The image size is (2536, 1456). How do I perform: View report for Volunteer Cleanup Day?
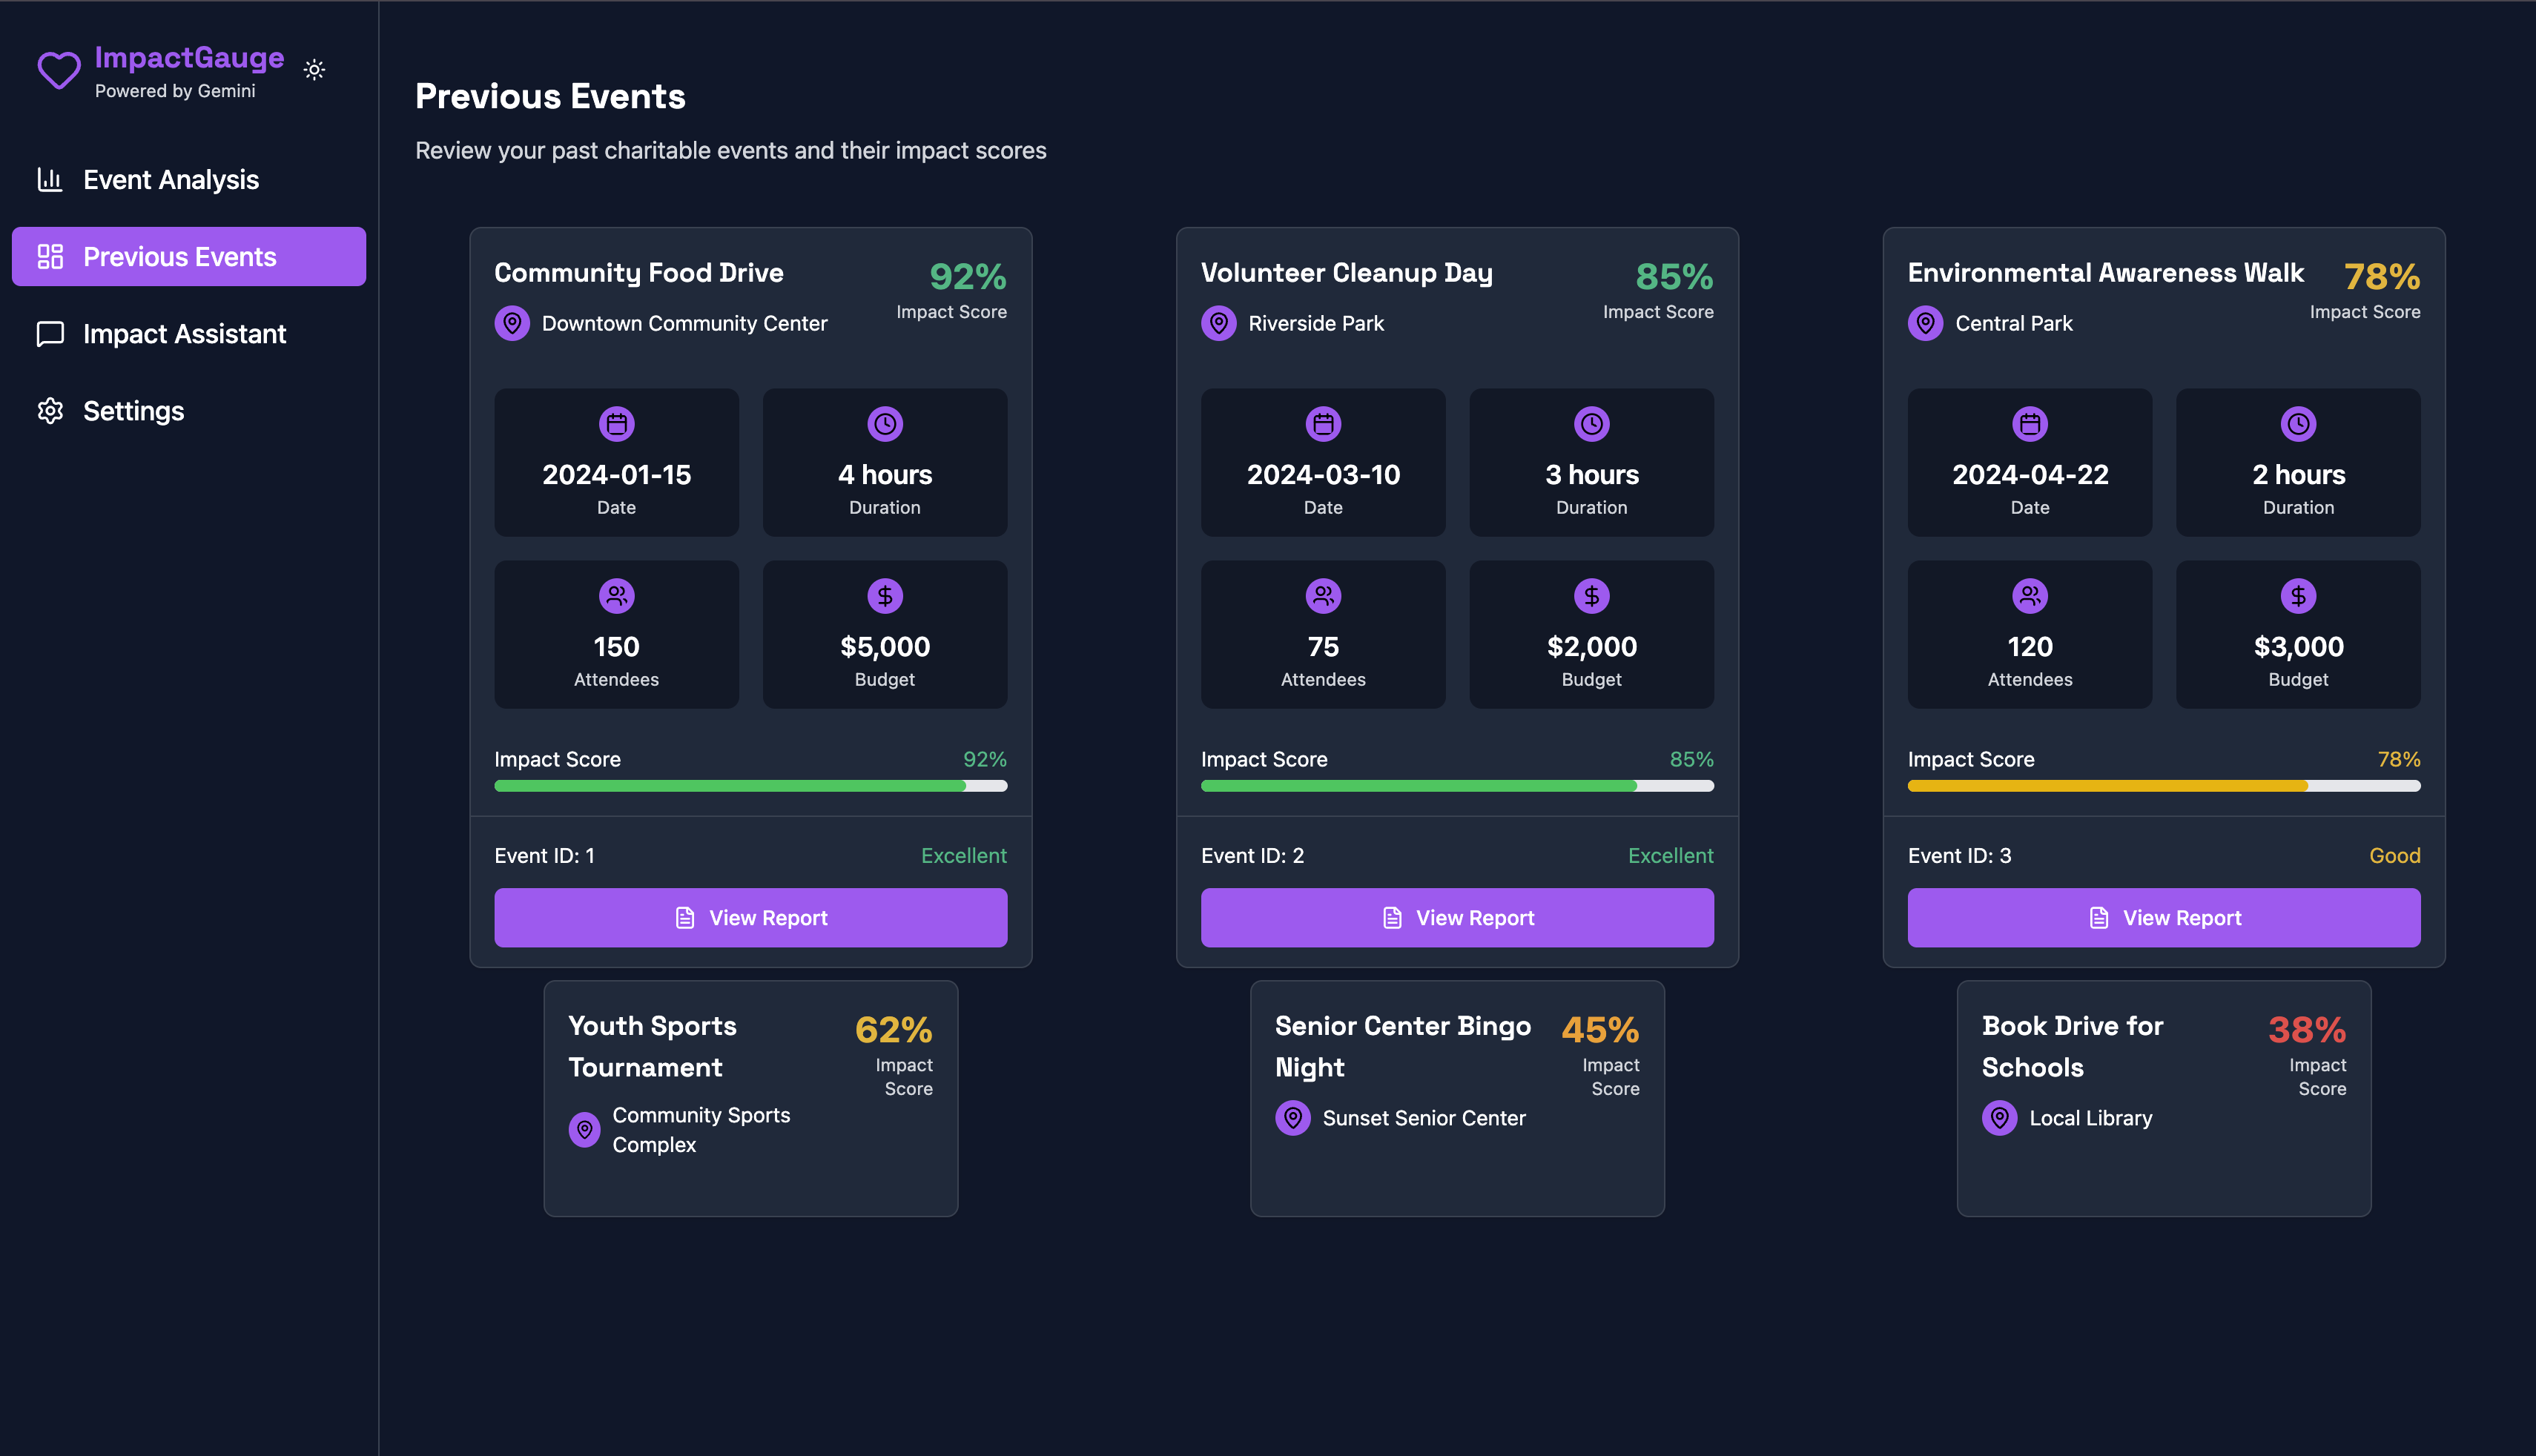pyautogui.click(x=1457, y=918)
